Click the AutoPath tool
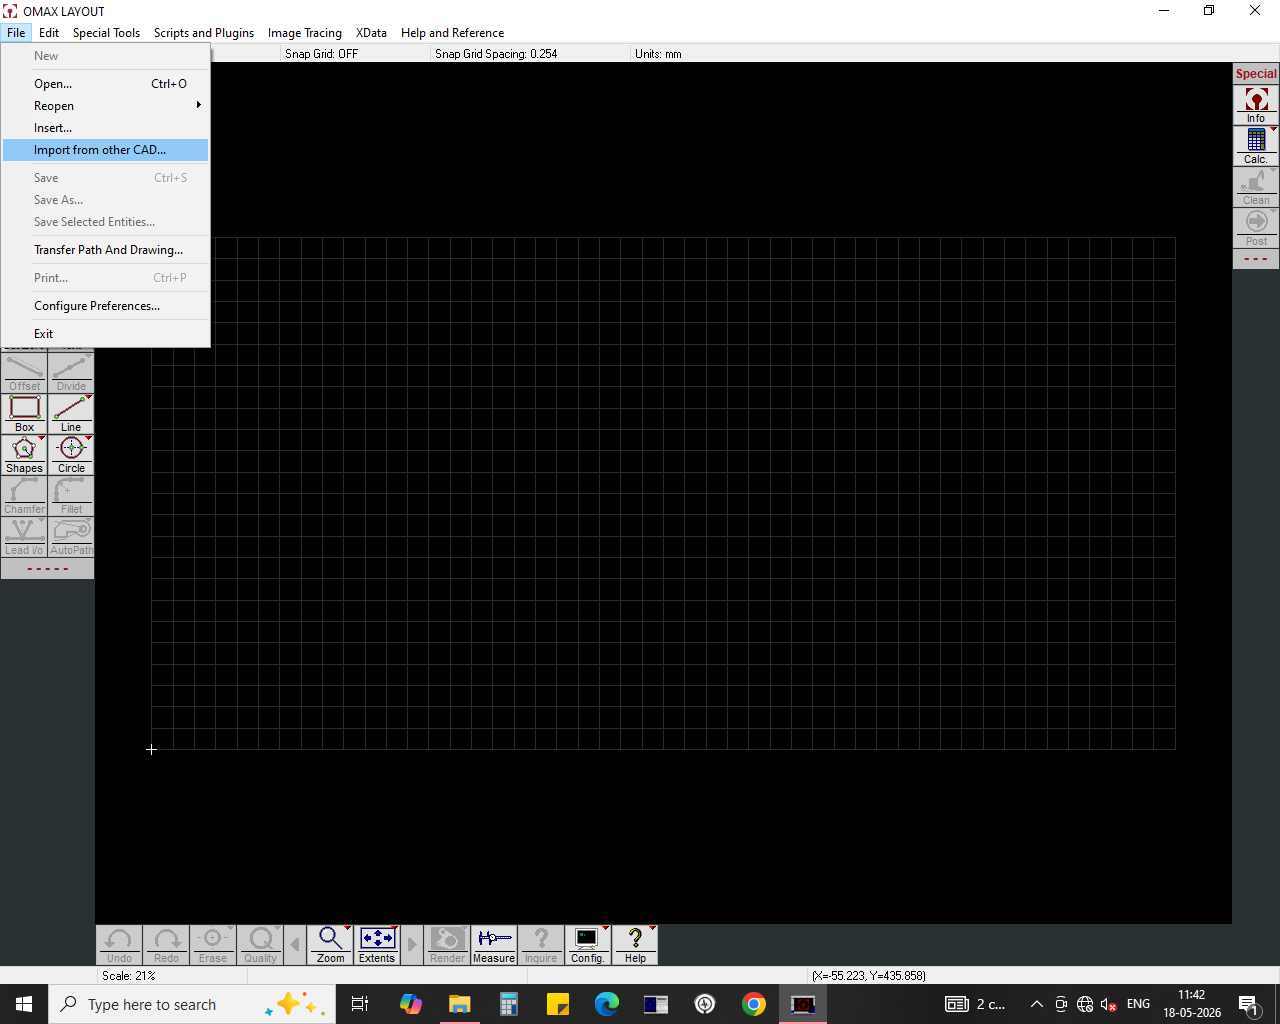This screenshot has width=1280, height=1024. click(71, 536)
